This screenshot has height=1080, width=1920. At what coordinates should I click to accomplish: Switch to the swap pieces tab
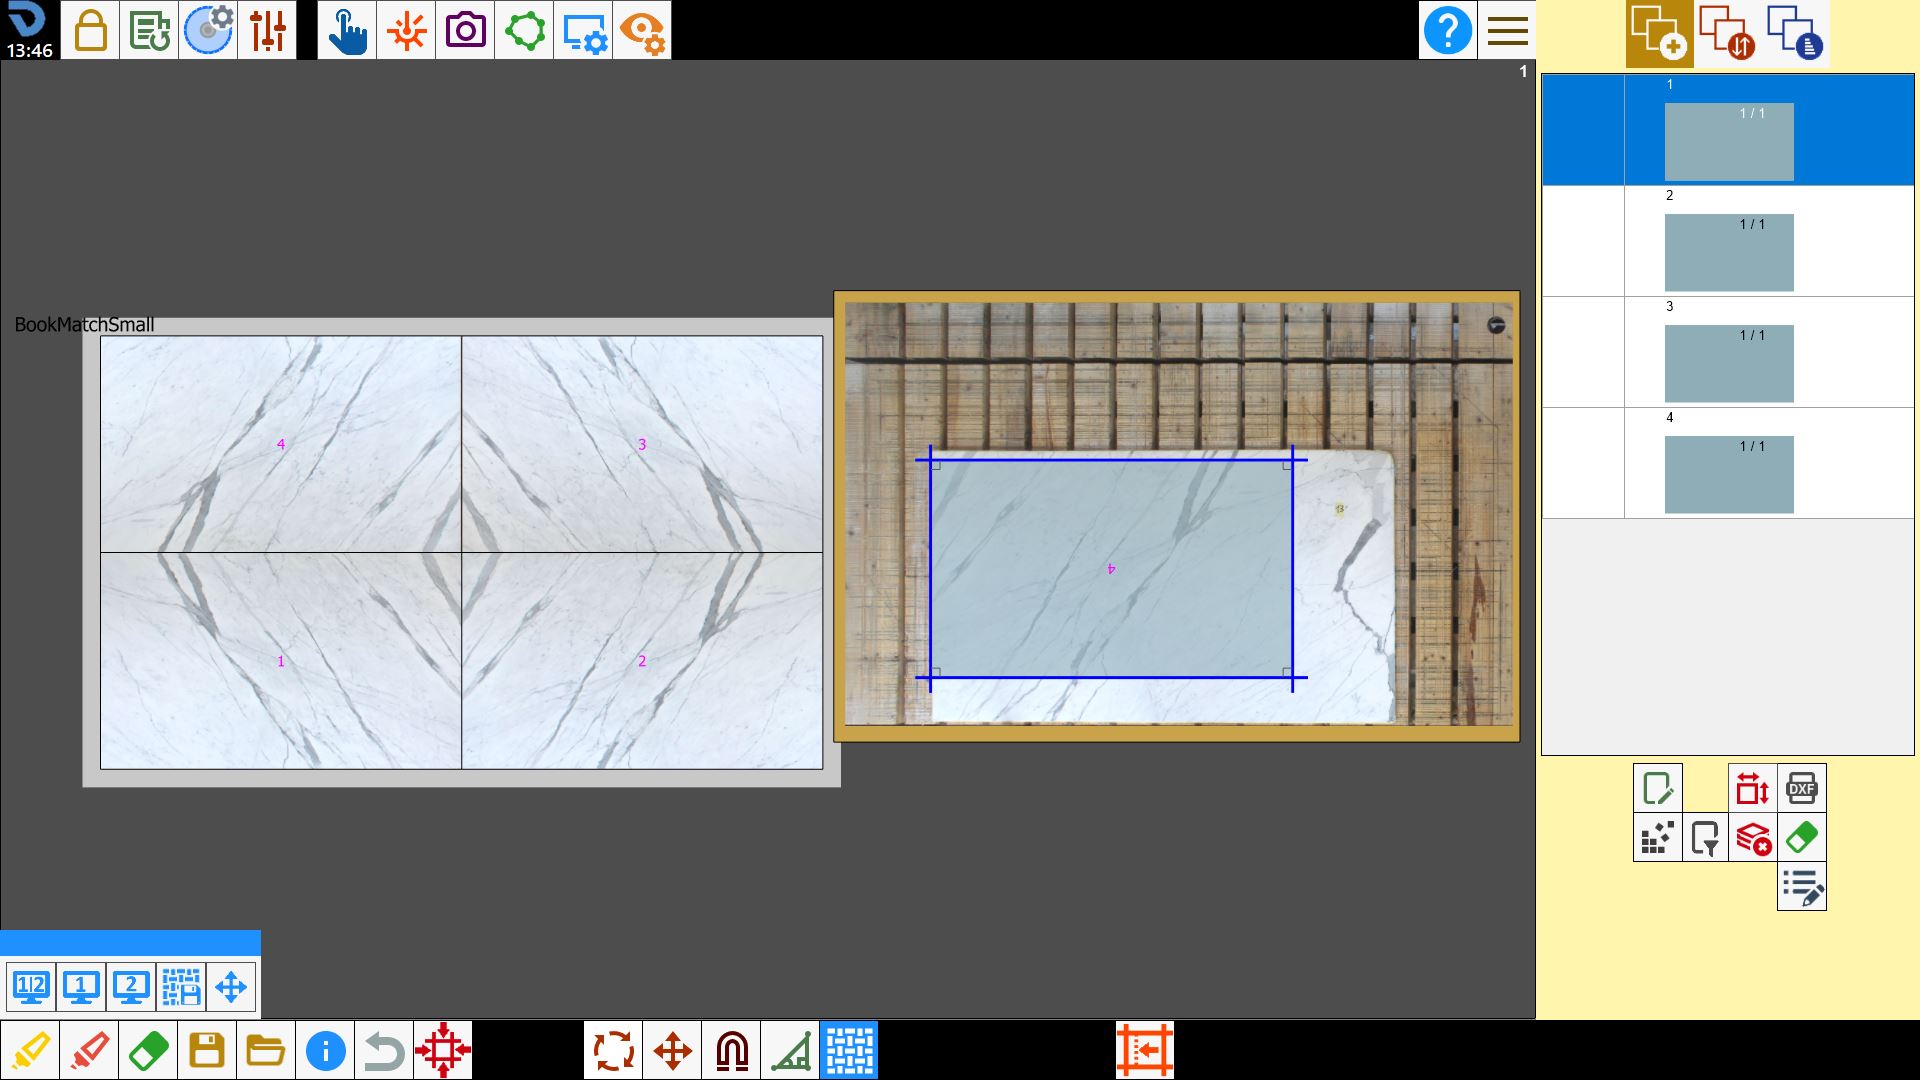1727,33
